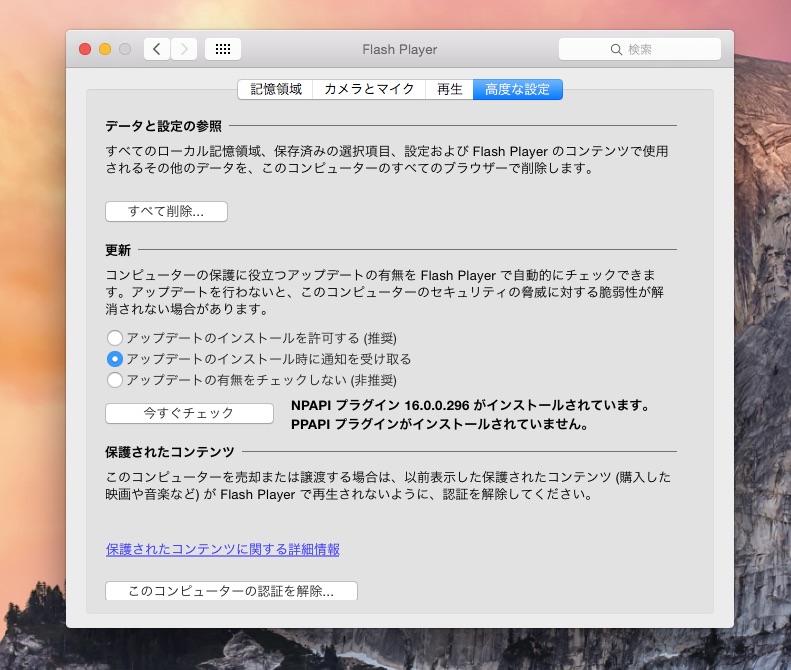Click the magnifier icon in search field
Screen dimensions: 791x670
pos(616,49)
